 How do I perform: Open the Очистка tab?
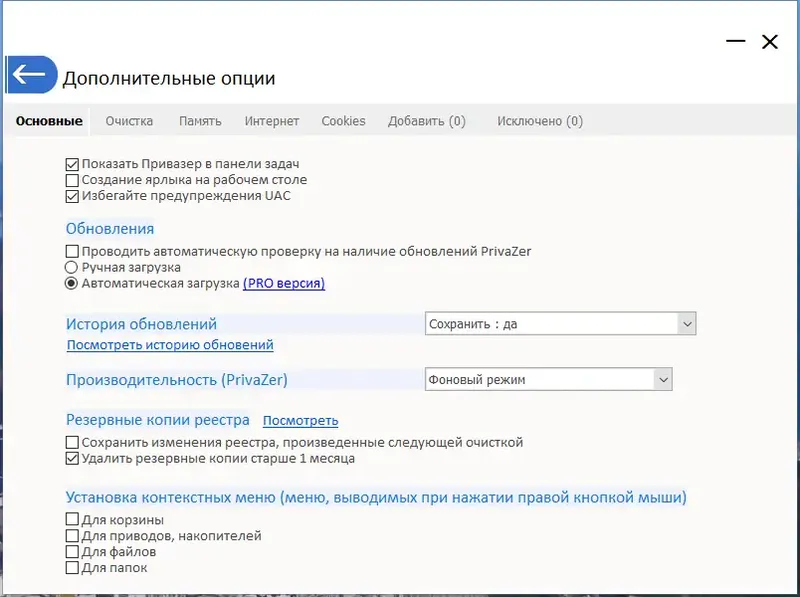tap(129, 121)
